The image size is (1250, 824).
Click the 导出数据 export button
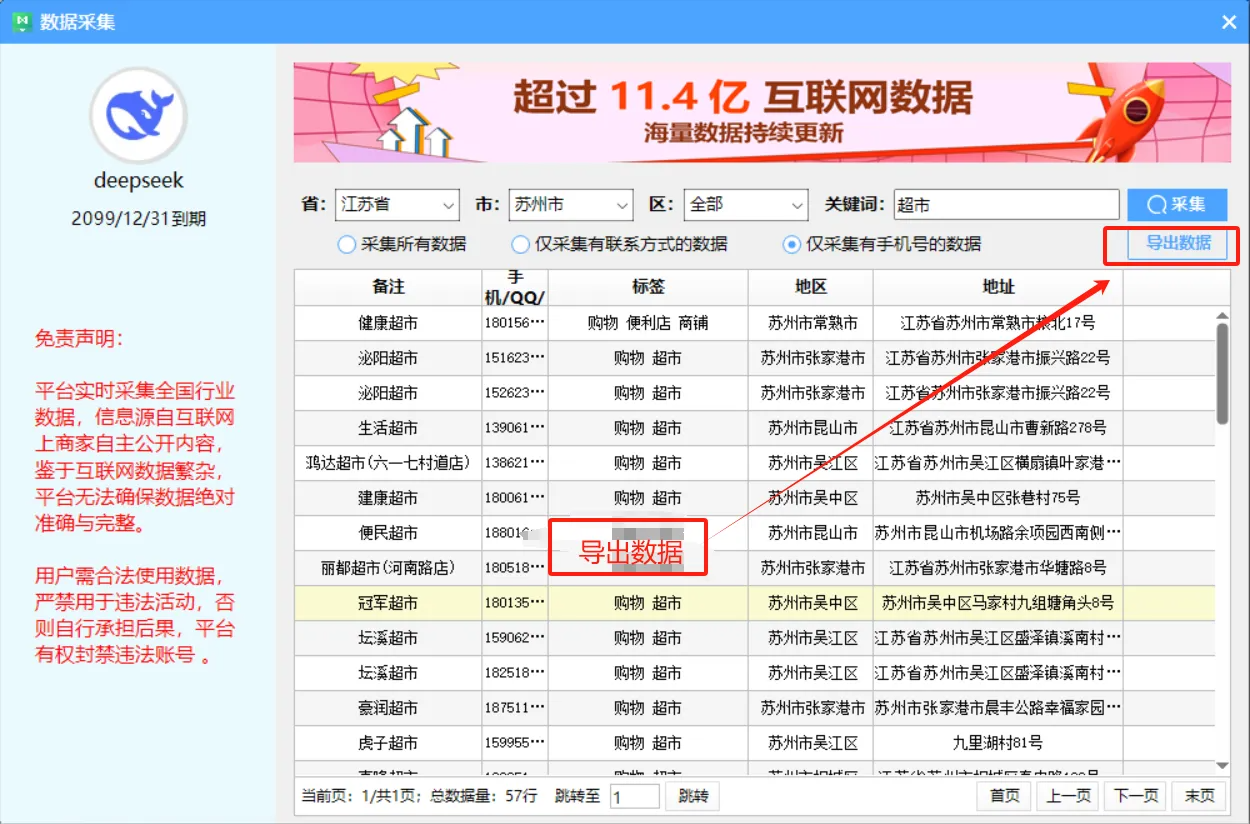pyautogui.click(x=1177, y=244)
